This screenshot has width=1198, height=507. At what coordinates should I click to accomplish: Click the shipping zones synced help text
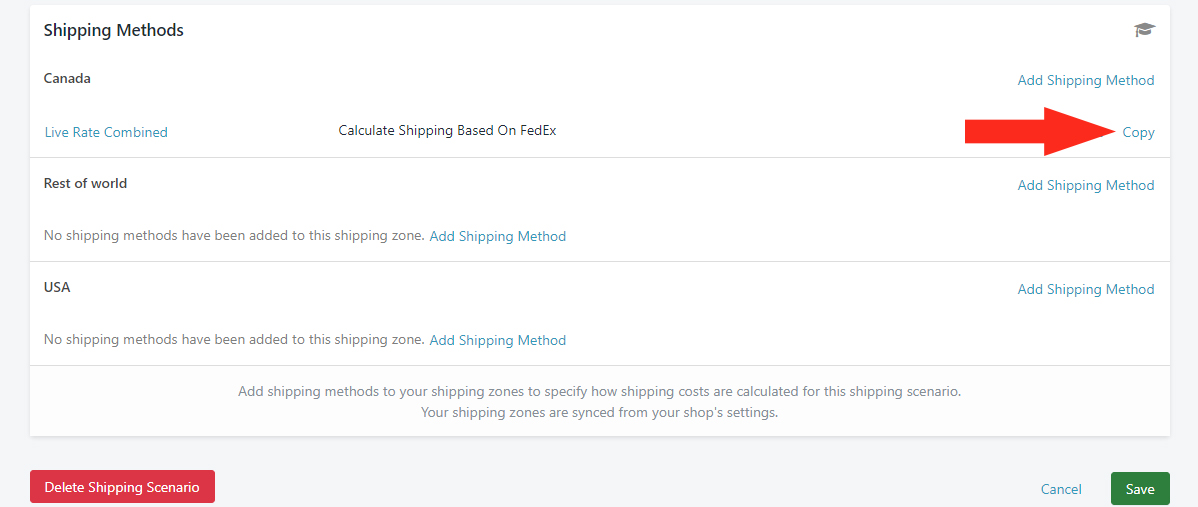pos(600,413)
